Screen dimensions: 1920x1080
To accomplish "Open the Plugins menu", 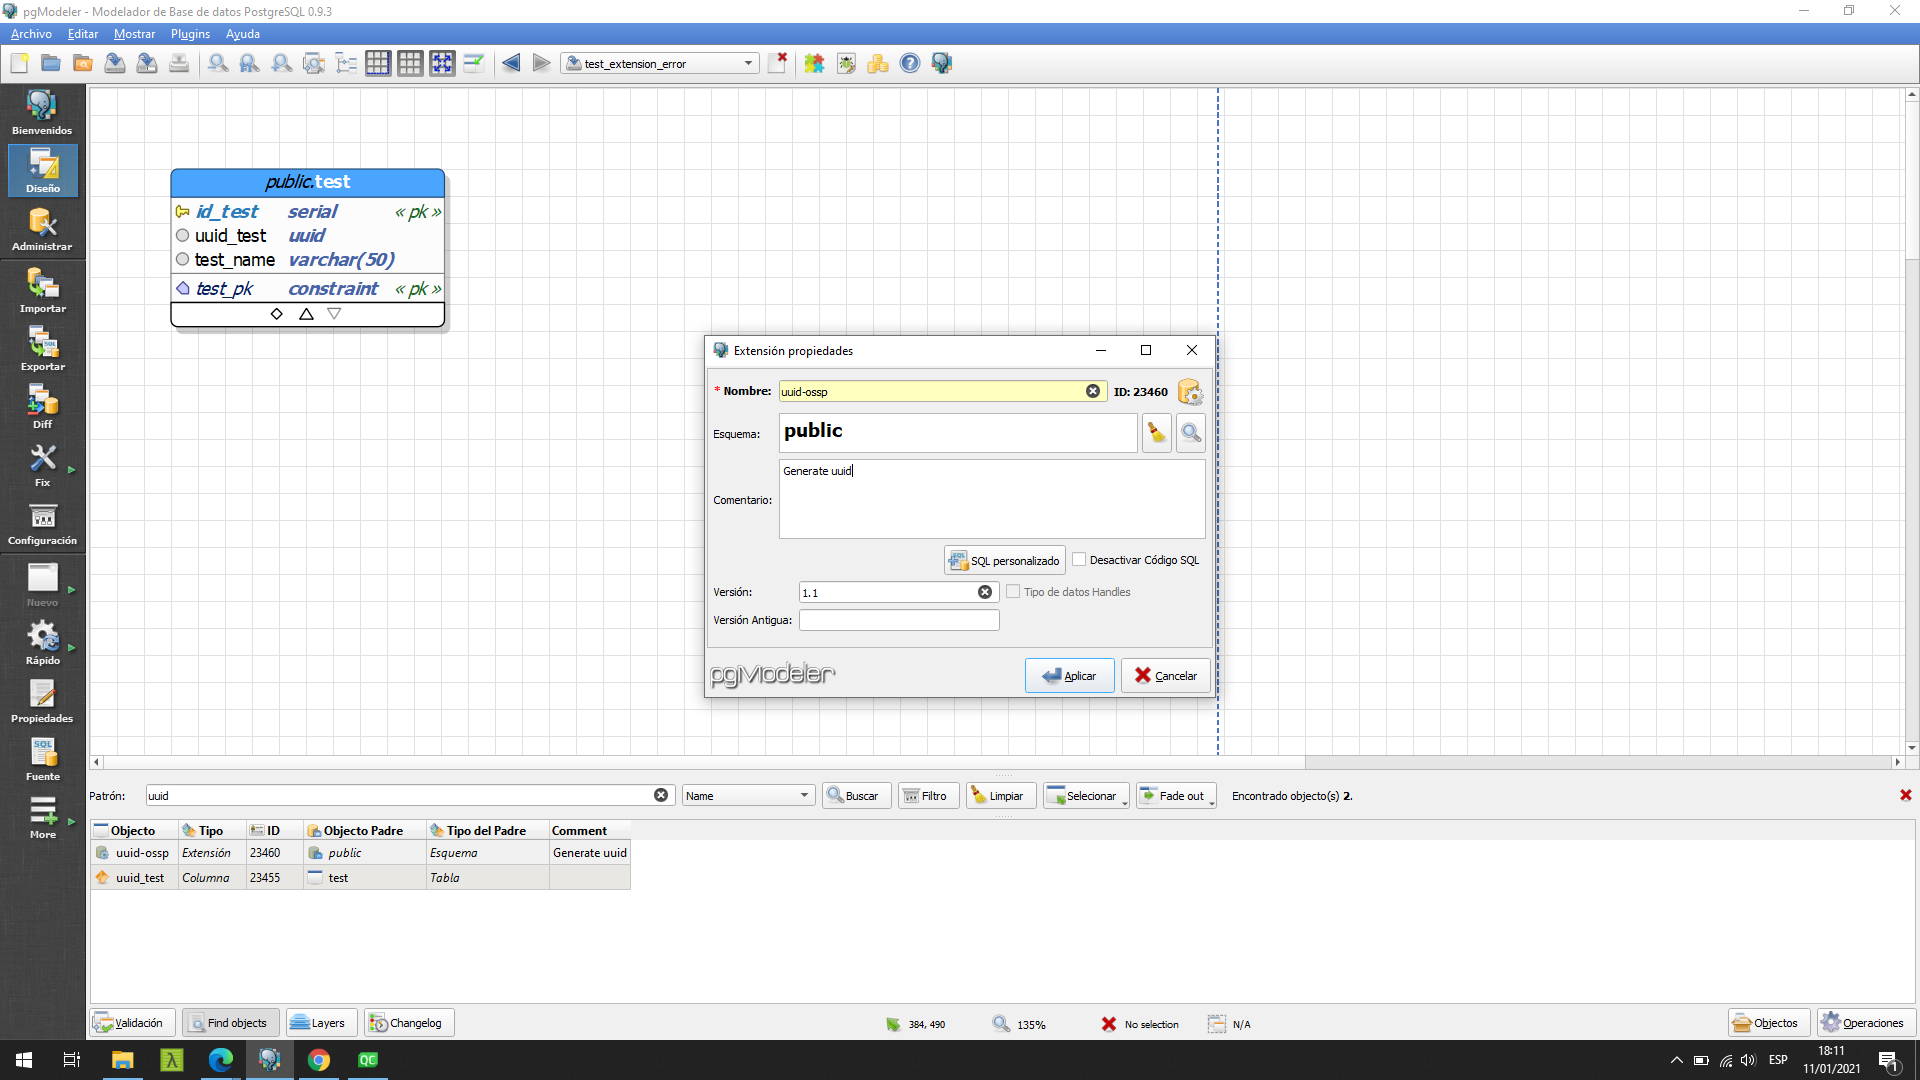I will click(x=190, y=33).
